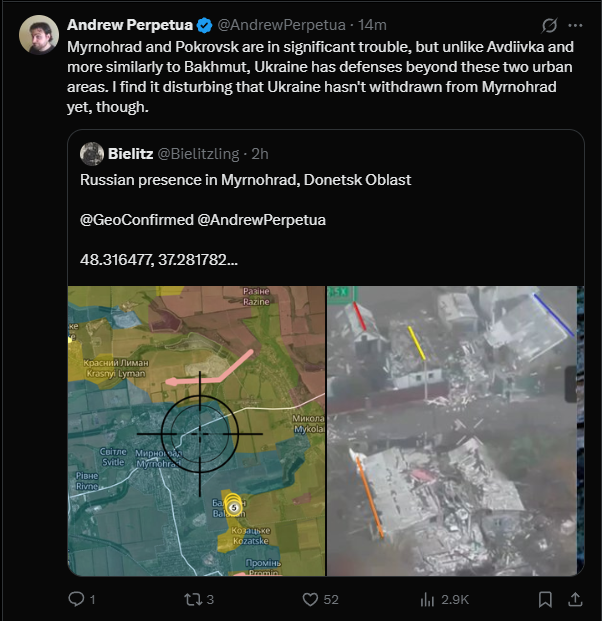Screen dimensions: 602x621
Task: Open the drone footage image of destroyed buildings
Action: (x=453, y=430)
